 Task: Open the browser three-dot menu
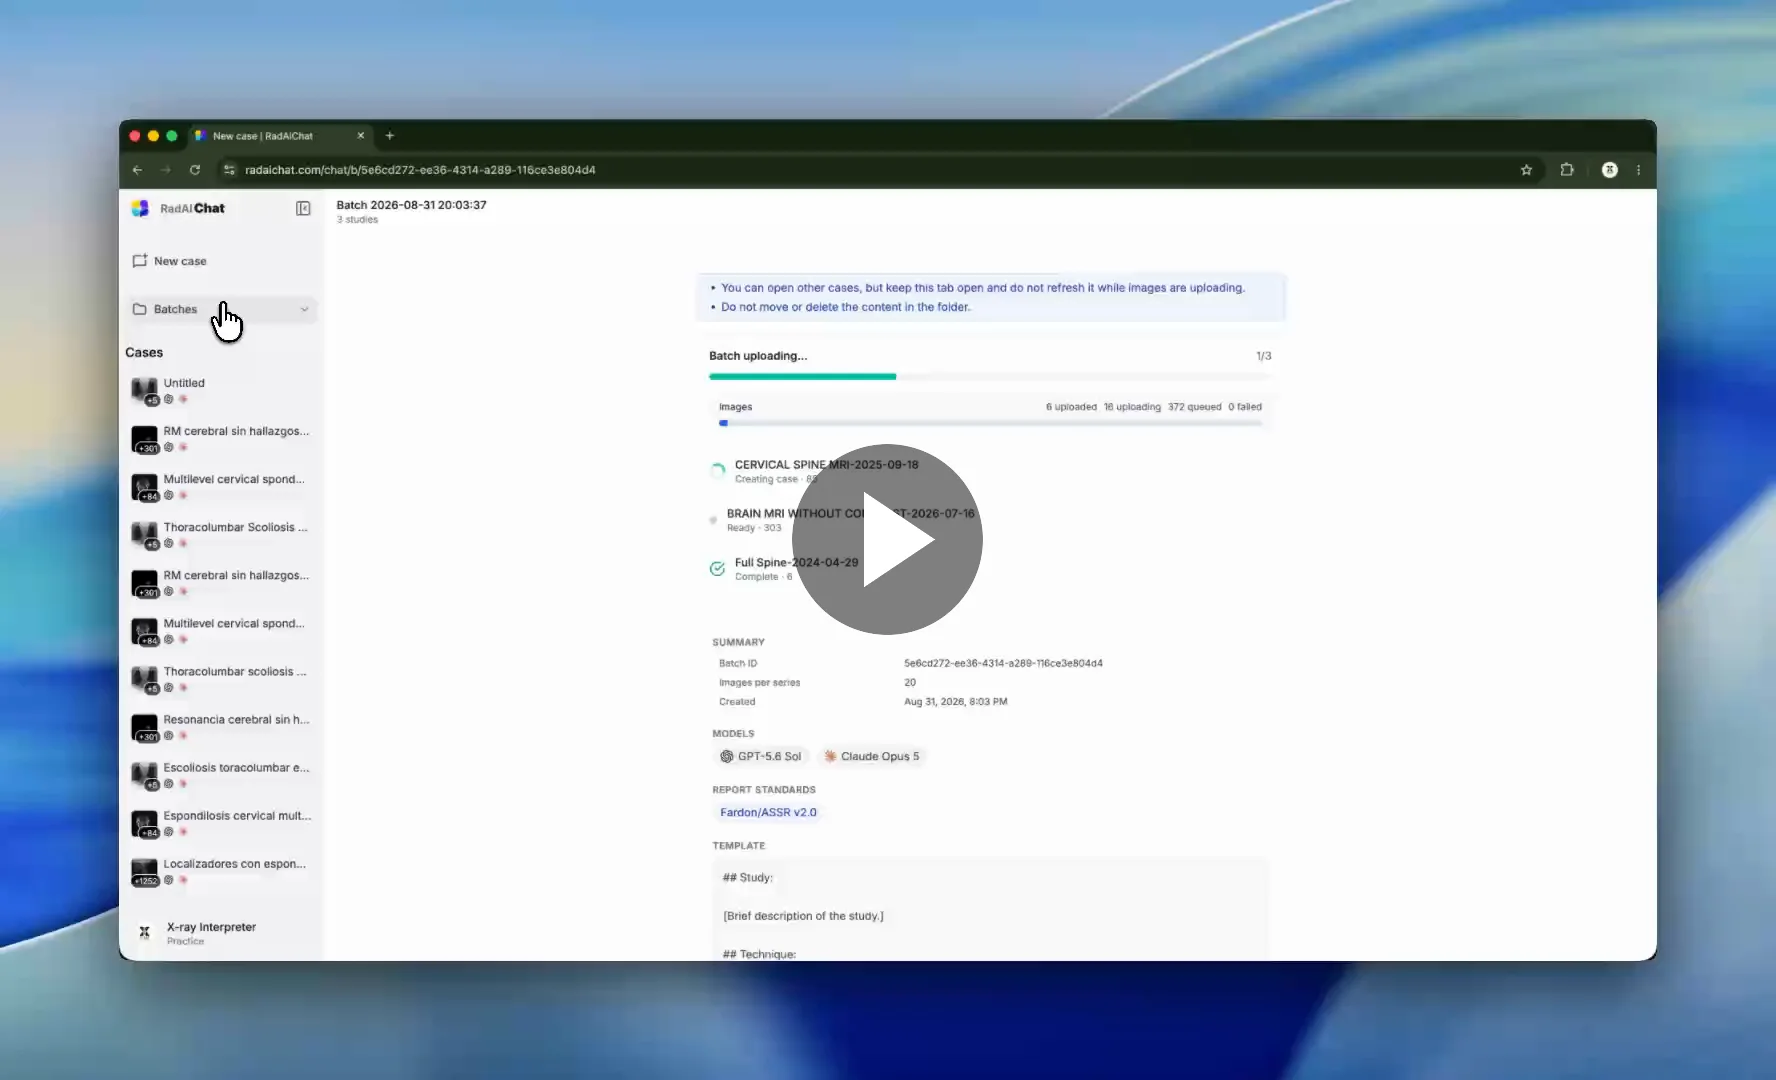tap(1638, 170)
